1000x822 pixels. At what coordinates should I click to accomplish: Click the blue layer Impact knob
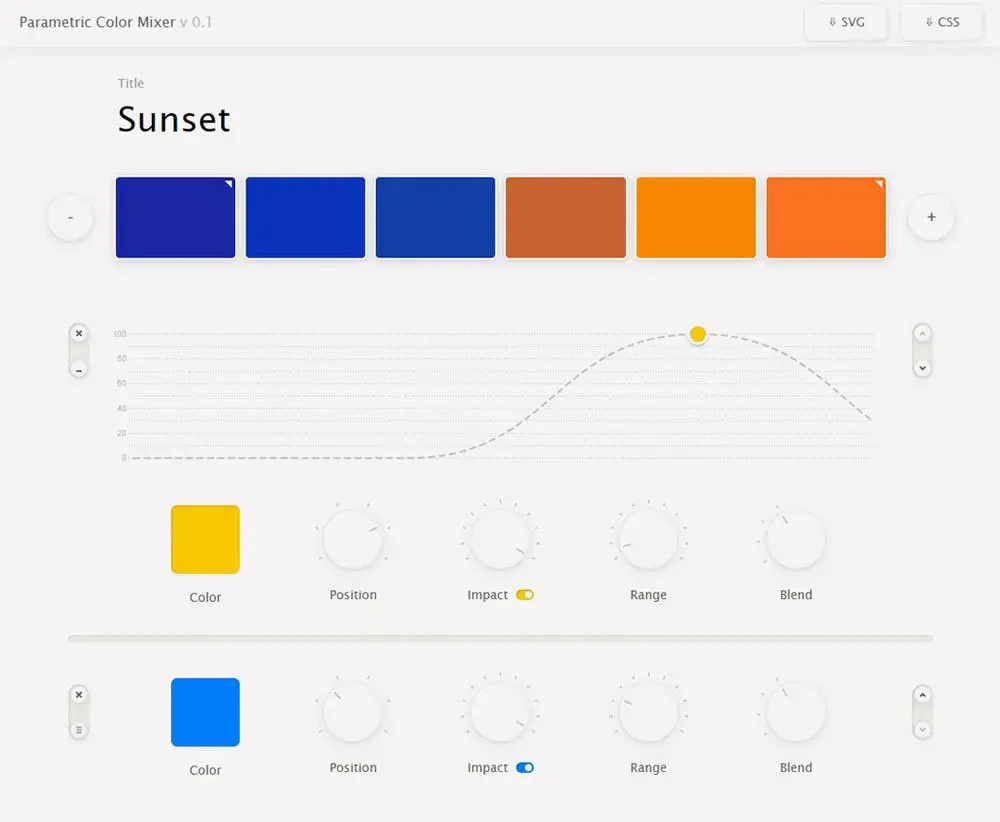click(x=501, y=712)
